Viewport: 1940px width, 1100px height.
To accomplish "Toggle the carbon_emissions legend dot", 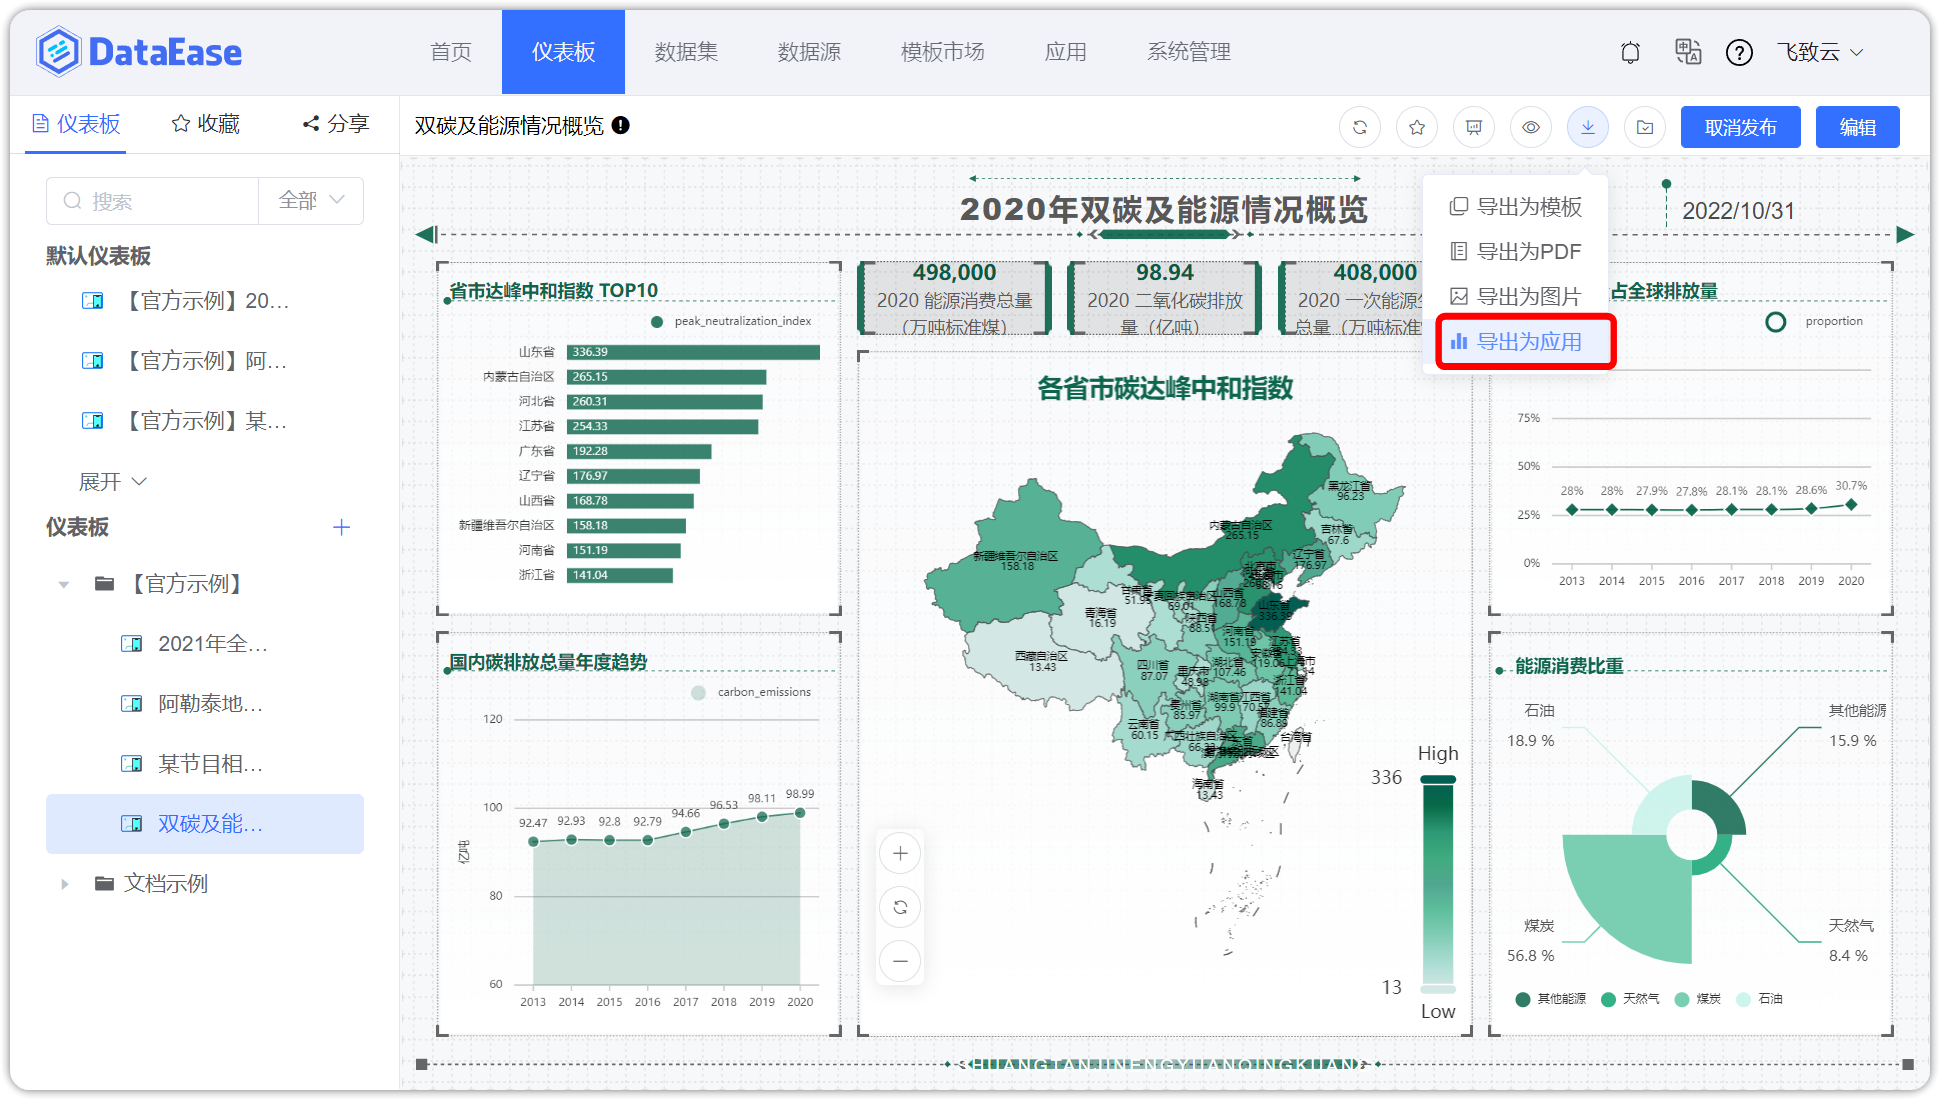I will click(698, 691).
